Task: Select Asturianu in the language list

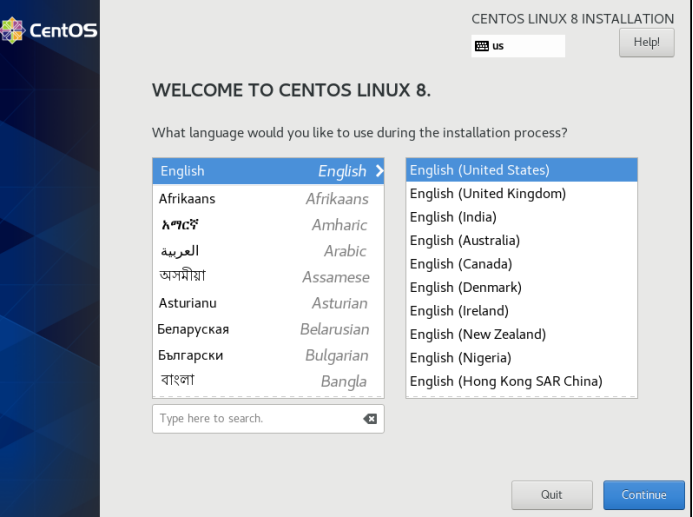Action: [x=268, y=303]
